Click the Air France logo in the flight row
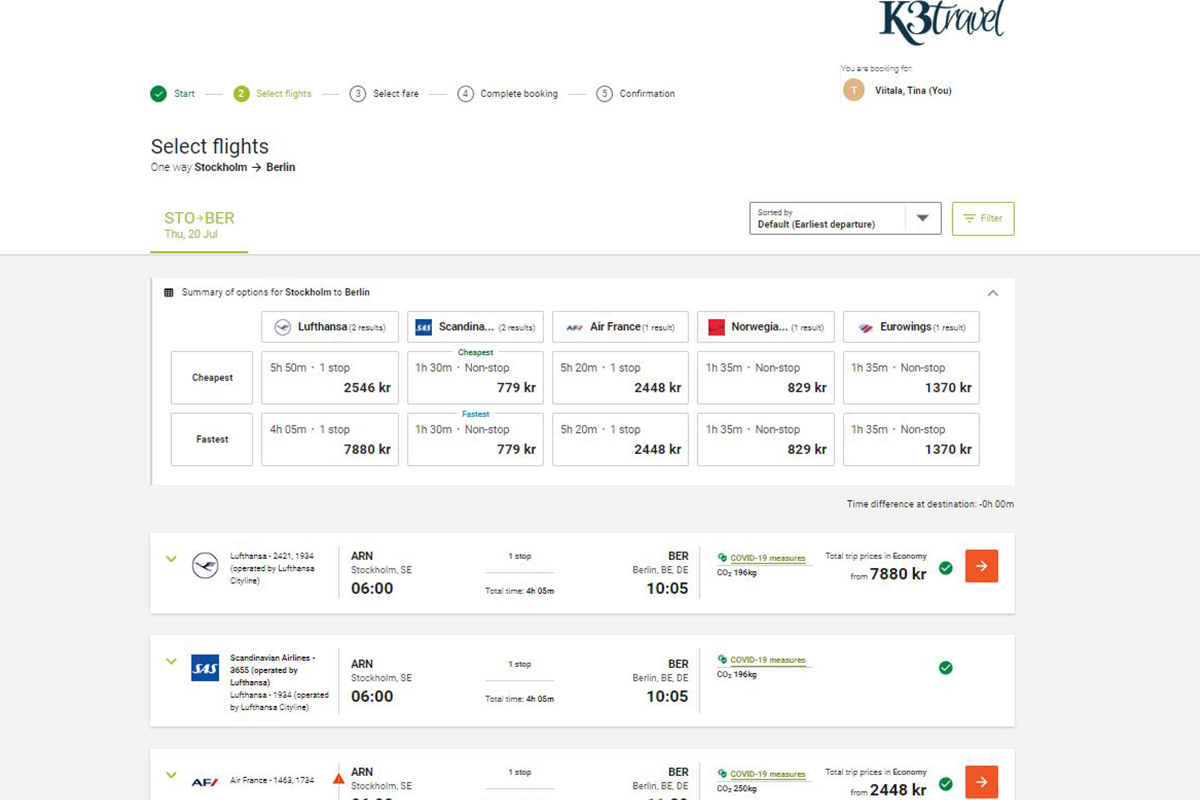This screenshot has height=800, width=1200. (205, 781)
